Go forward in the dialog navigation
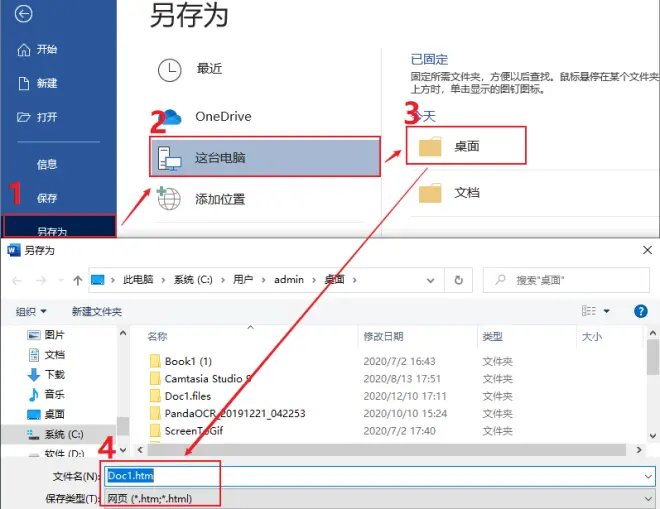Screen dimensions: 660x509 [41, 280]
